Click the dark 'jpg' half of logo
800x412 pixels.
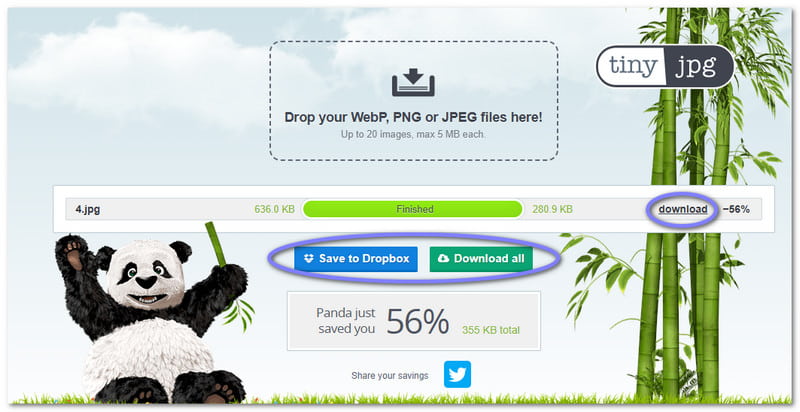[x=699, y=66]
